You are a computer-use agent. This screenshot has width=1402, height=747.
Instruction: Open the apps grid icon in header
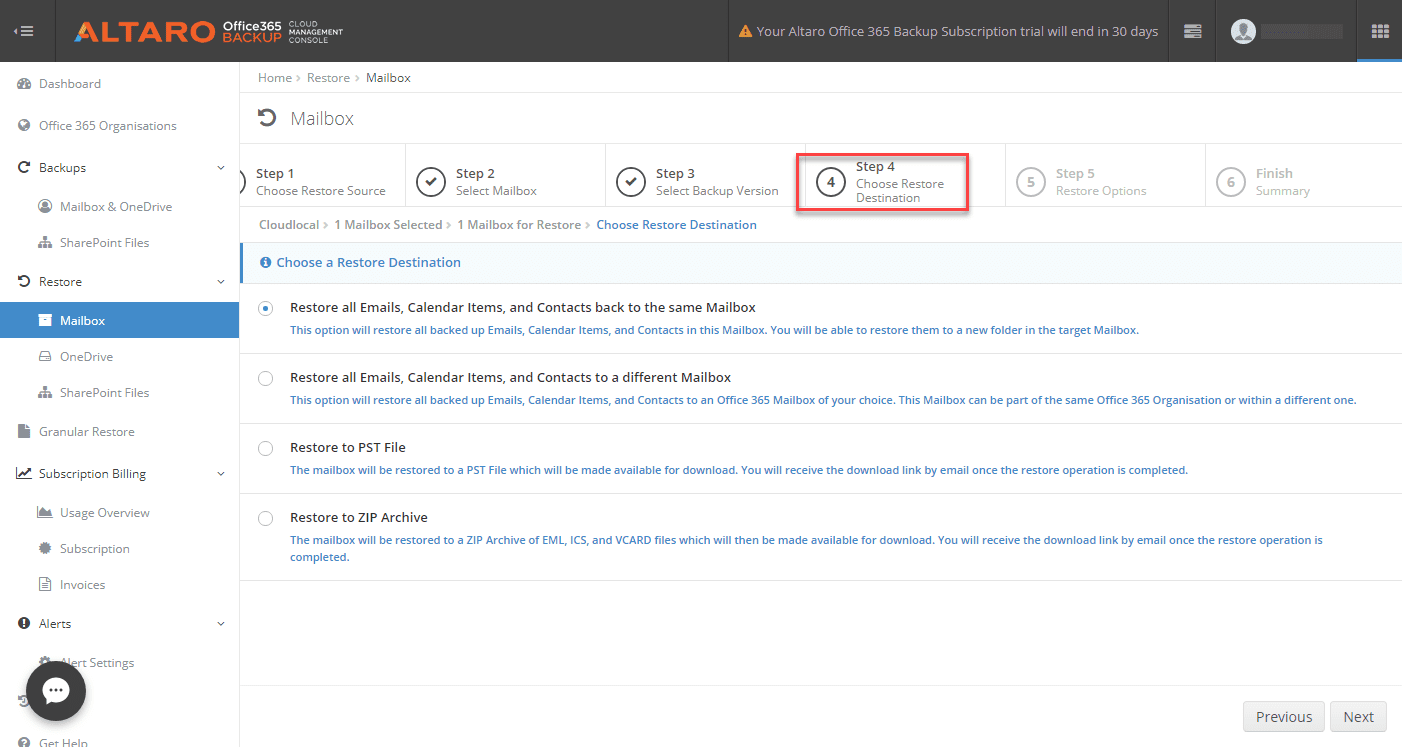click(x=1380, y=31)
